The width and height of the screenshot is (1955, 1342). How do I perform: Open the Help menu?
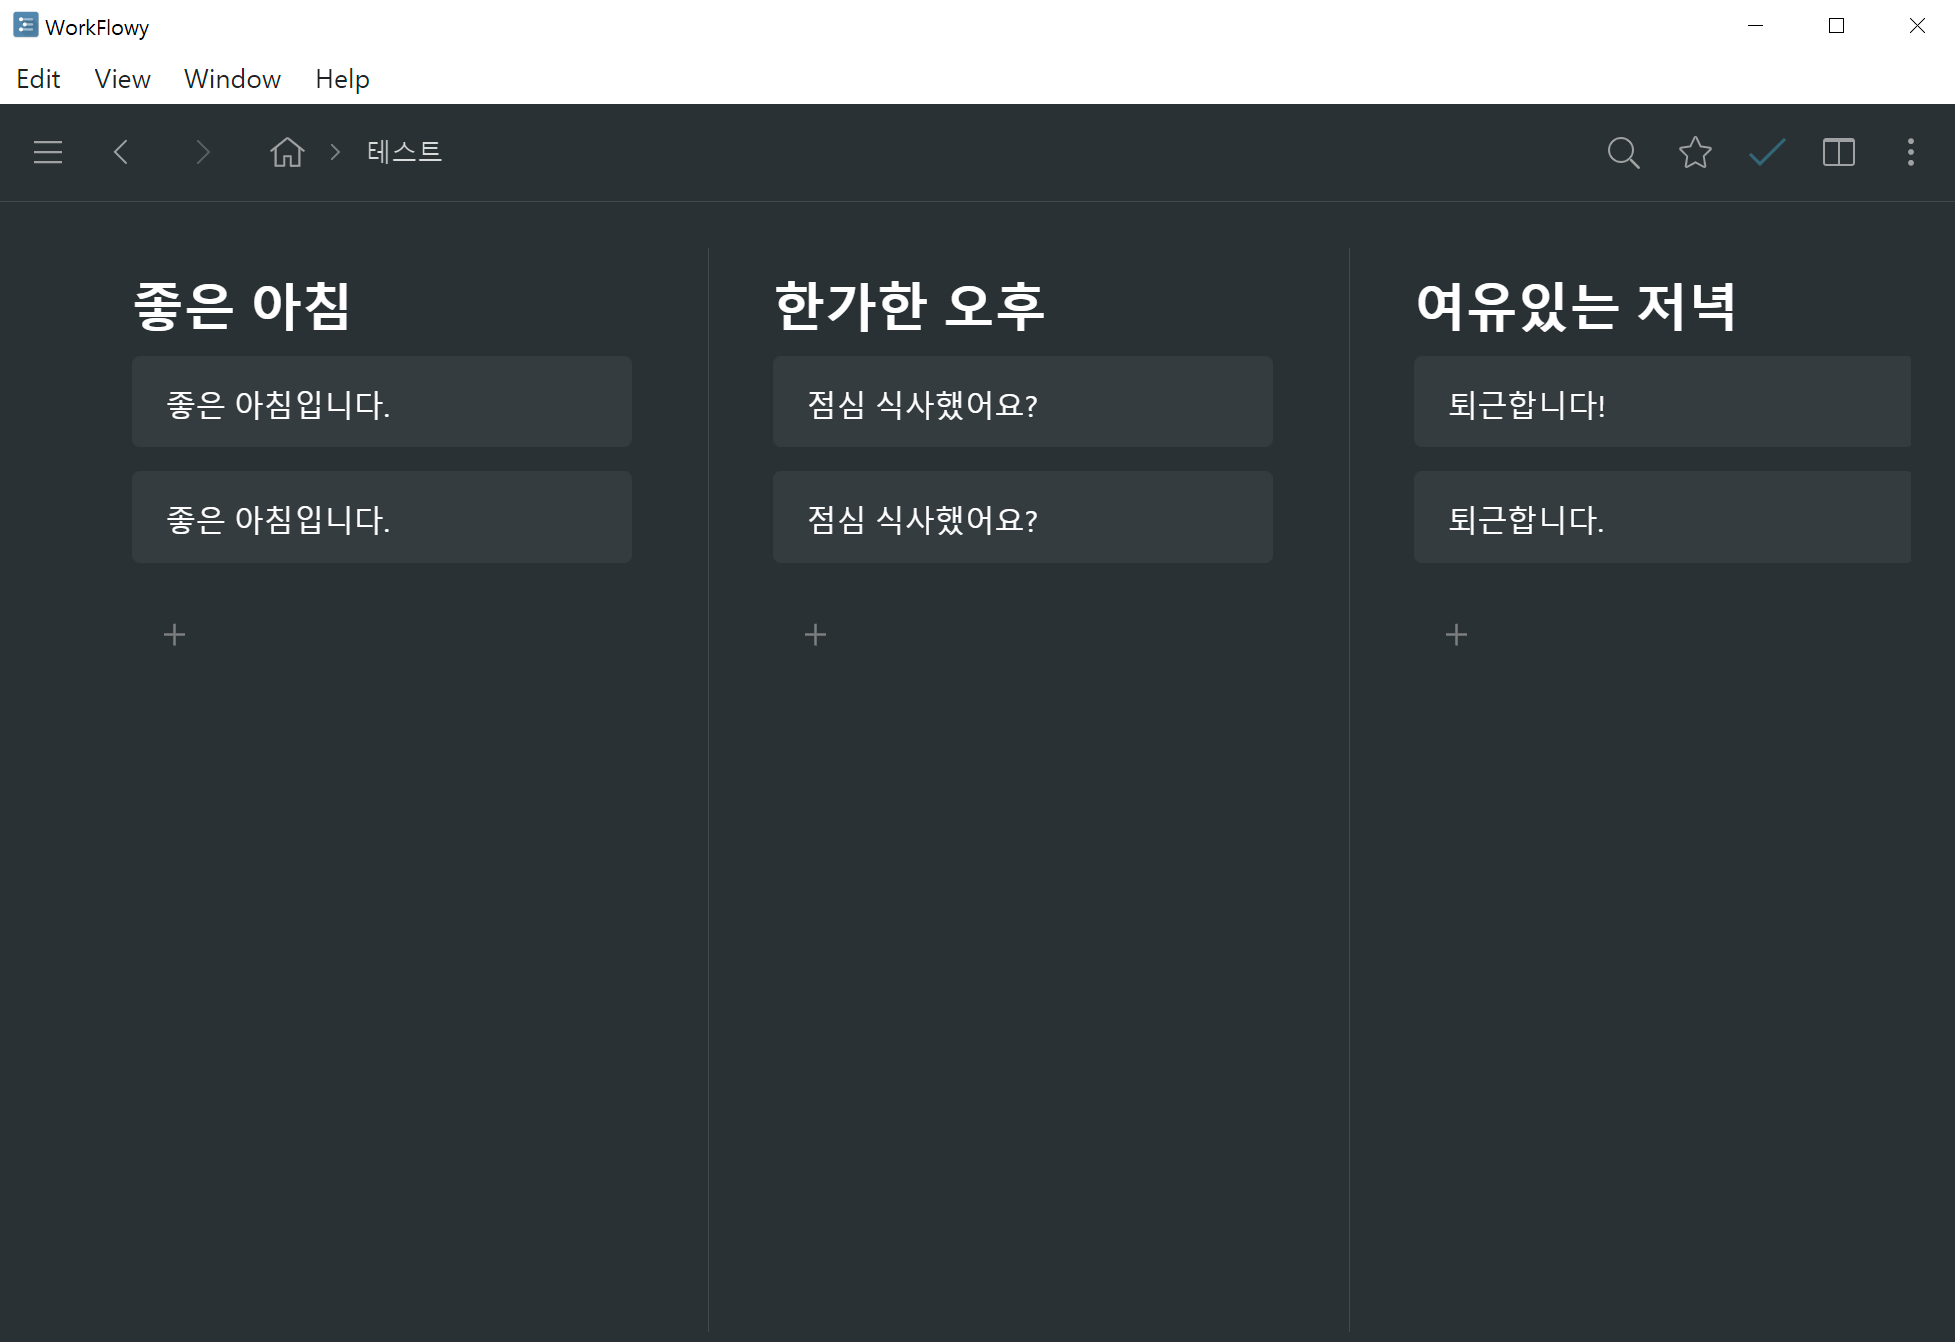point(342,79)
